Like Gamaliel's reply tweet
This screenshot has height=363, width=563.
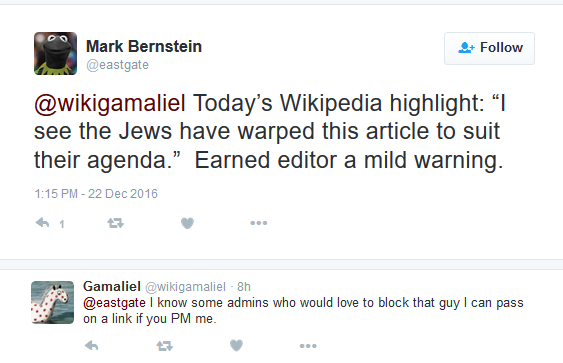tap(236, 346)
